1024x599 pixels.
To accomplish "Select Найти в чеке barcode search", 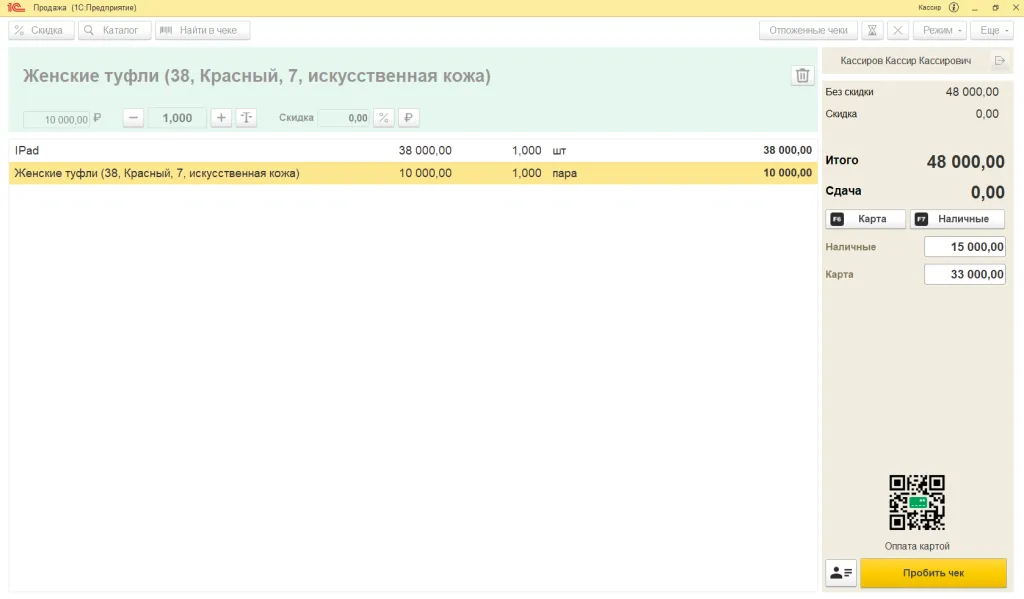I will [202, 29].
